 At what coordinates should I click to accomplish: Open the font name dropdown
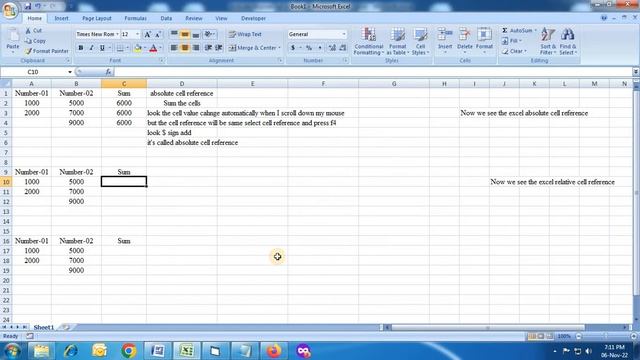(117, 34)
